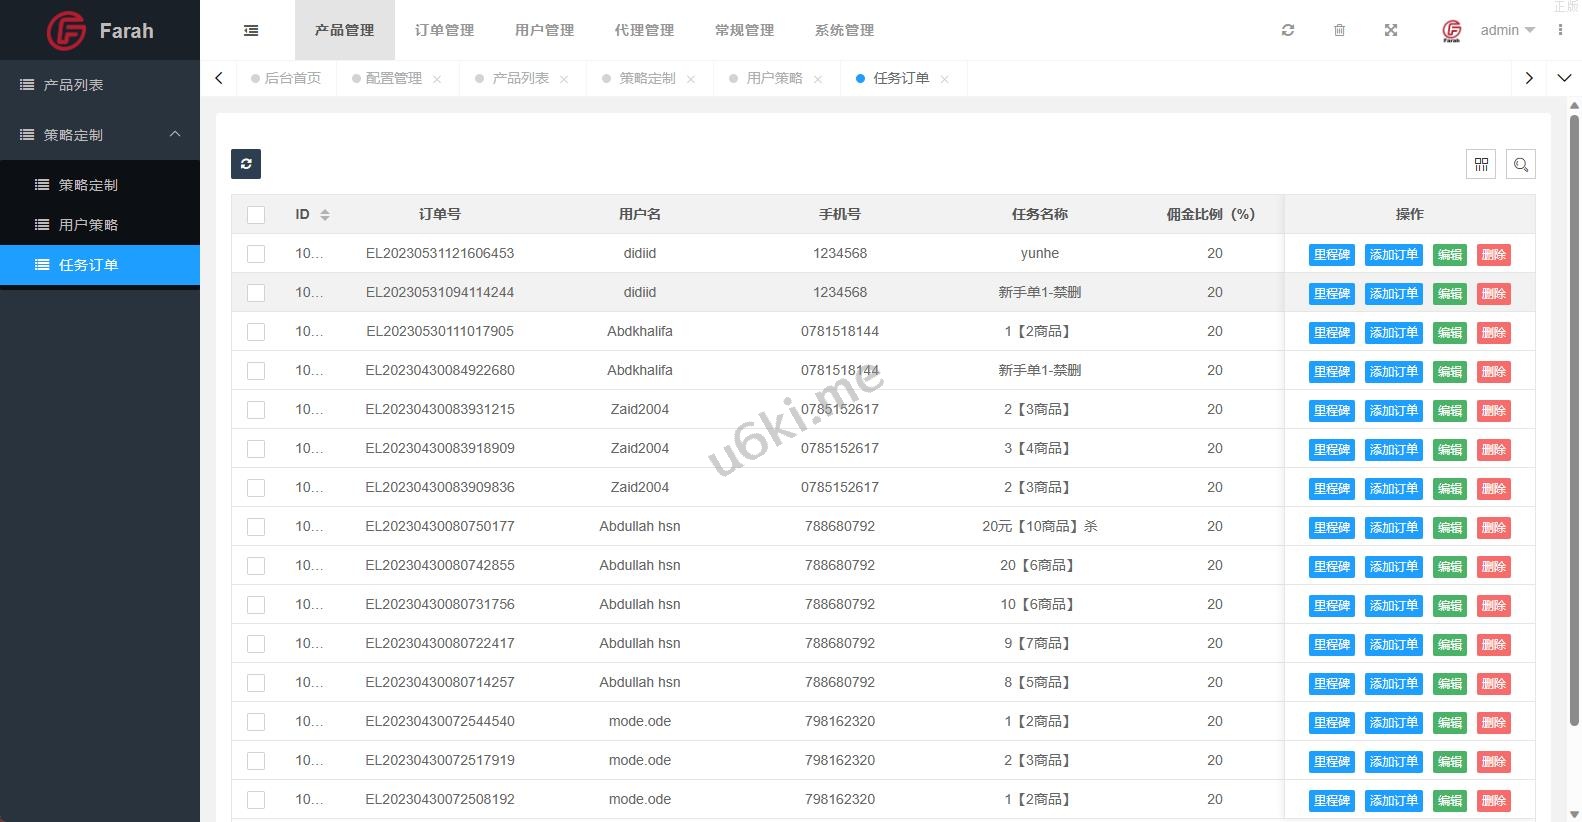Toggle the select-all checkbox in table header
This screenshot has height=822, width=1582.
[x=256, y=215]
